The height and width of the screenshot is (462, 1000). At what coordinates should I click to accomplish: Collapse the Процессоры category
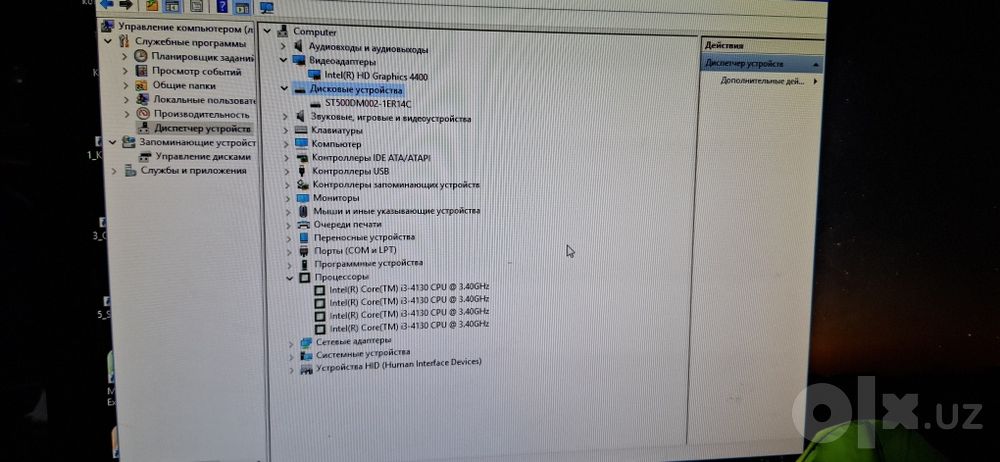[x=291, y=278]
